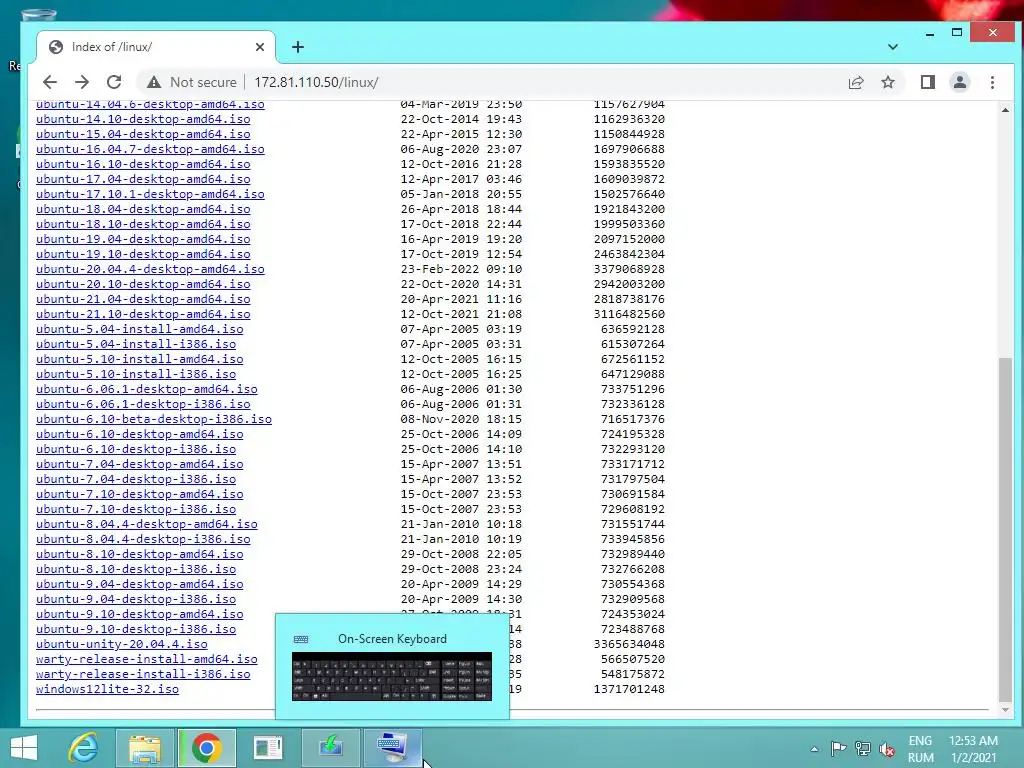Download ubuntu-6.10-beta-desktop-i386.iso
This screenshot has height=768, width=1024.
click(x=153, y=420)
